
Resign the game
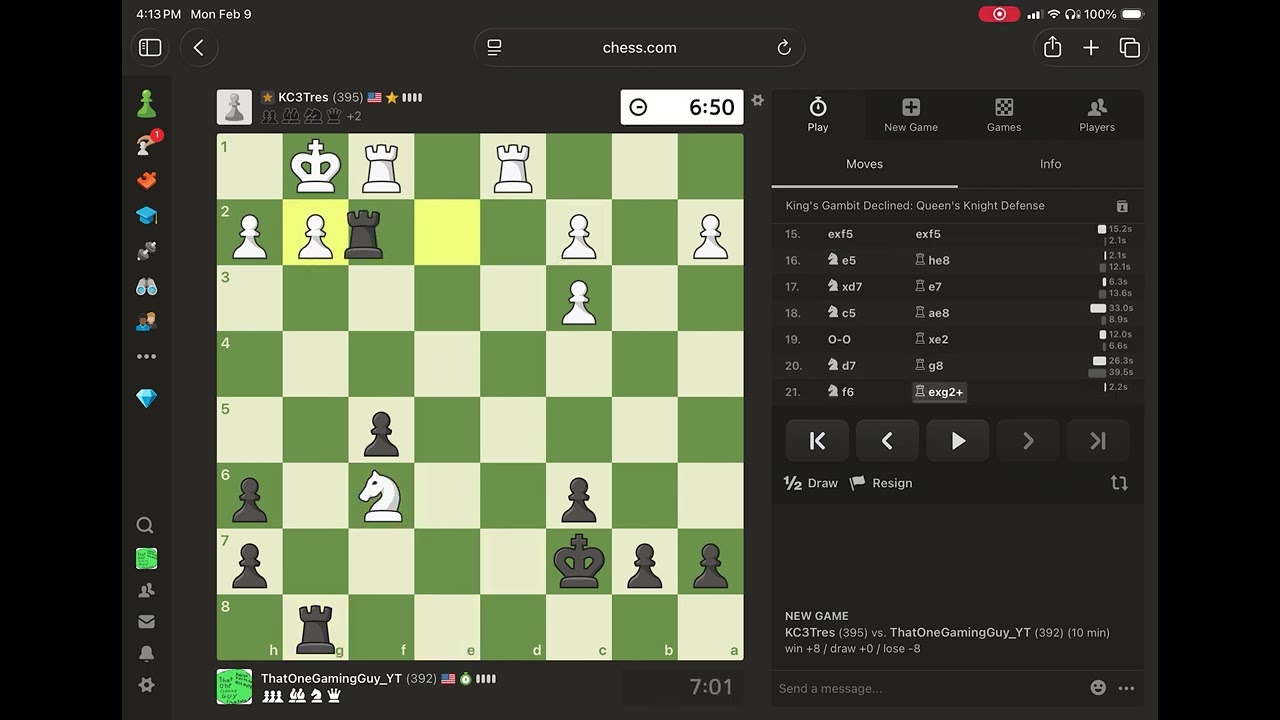[881, 483]
